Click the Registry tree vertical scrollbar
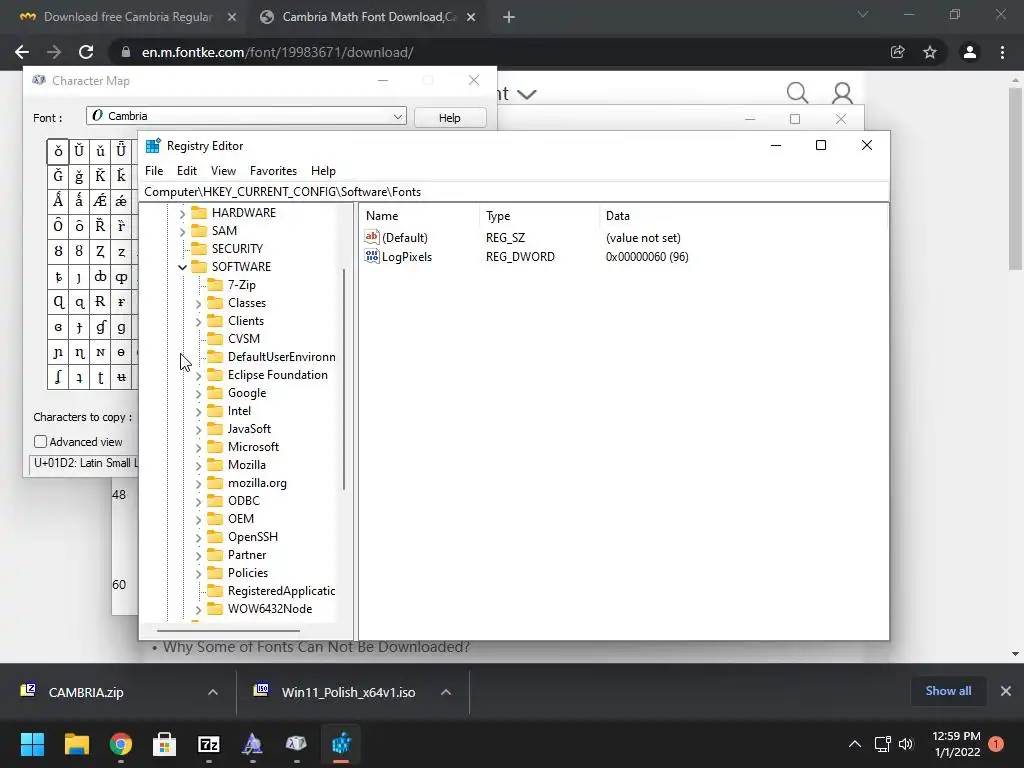 tap(344, 379)
